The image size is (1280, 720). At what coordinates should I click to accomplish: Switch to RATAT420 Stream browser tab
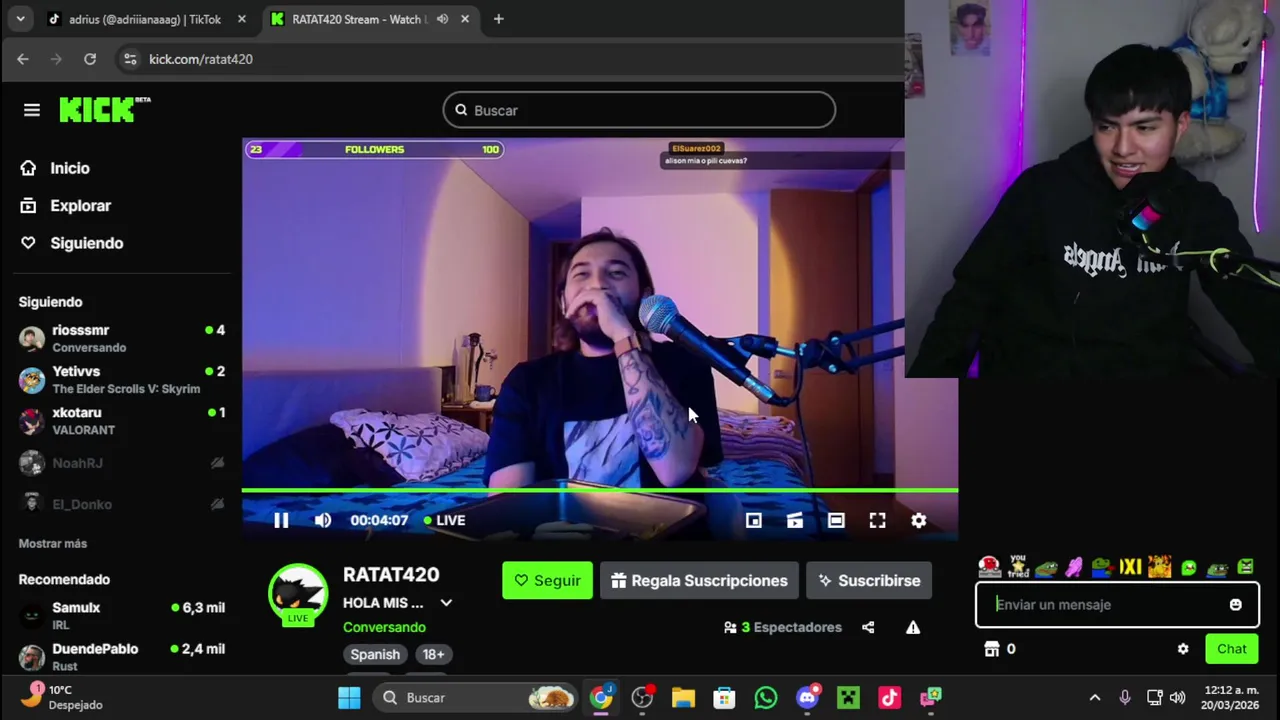pyautogui.click(x=357, y=19)
